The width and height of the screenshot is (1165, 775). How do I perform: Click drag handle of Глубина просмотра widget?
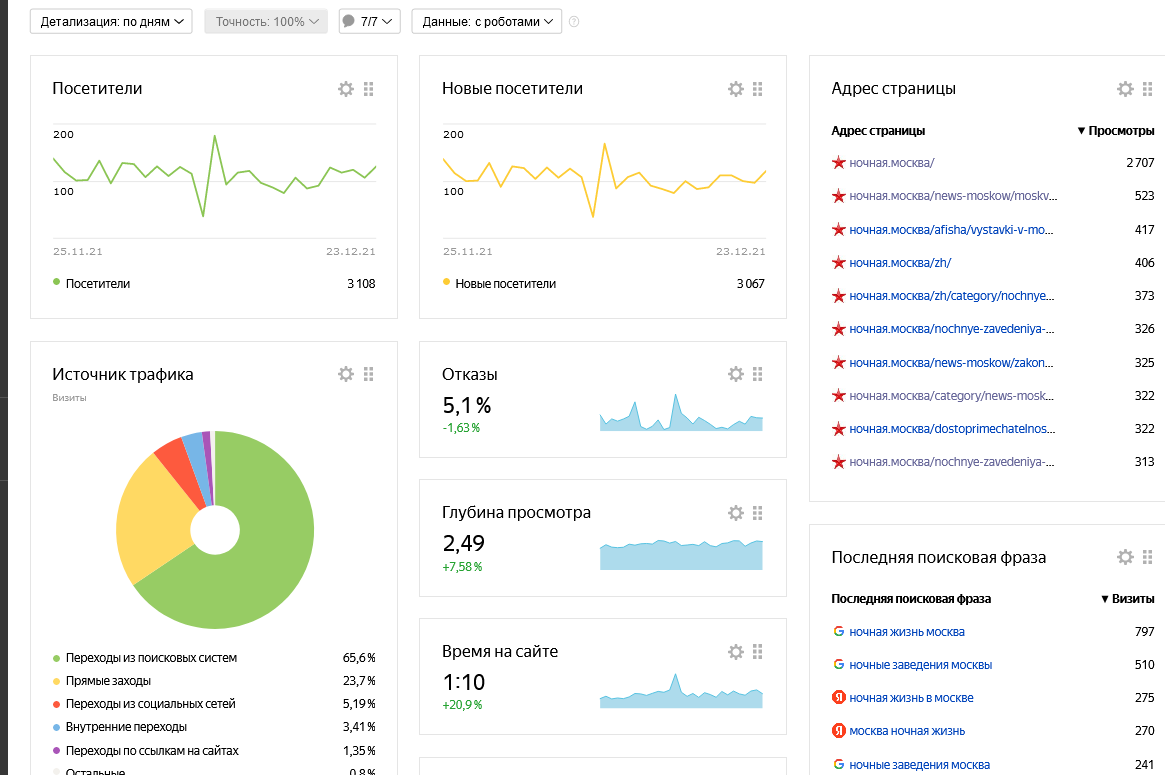point(758,513)
